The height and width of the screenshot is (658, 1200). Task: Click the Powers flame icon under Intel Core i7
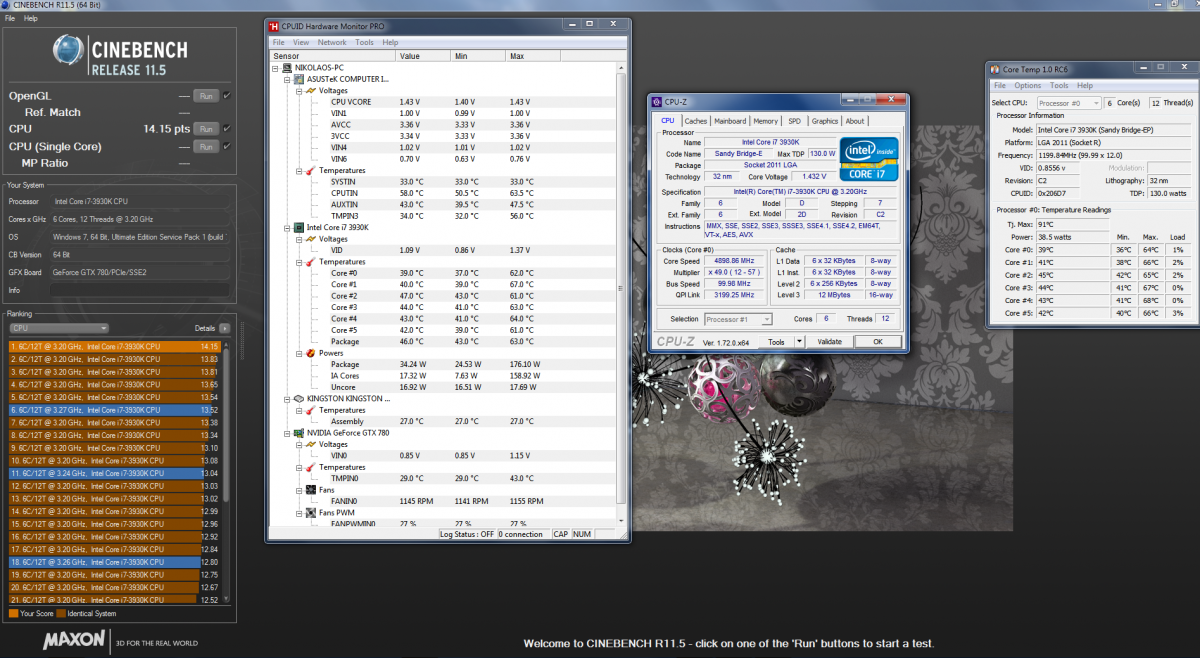click(x=311, y=353)
